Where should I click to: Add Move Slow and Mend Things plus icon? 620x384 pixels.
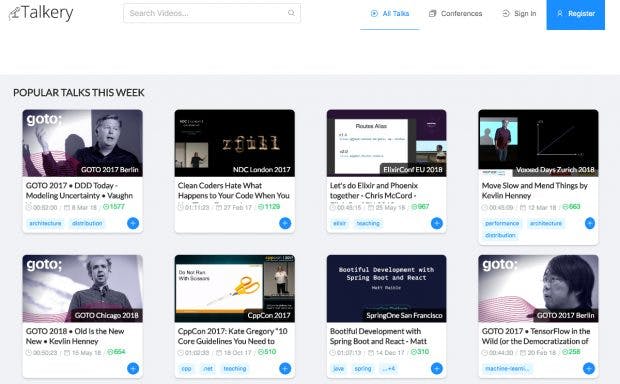coord(589,223)
